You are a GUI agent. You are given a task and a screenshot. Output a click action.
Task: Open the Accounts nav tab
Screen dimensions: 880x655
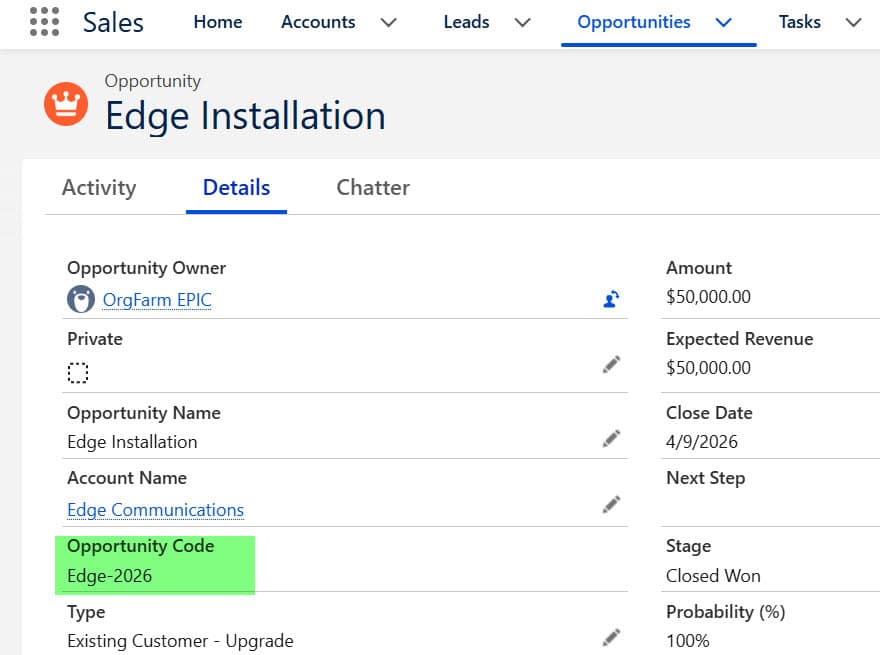pos(318,22)
